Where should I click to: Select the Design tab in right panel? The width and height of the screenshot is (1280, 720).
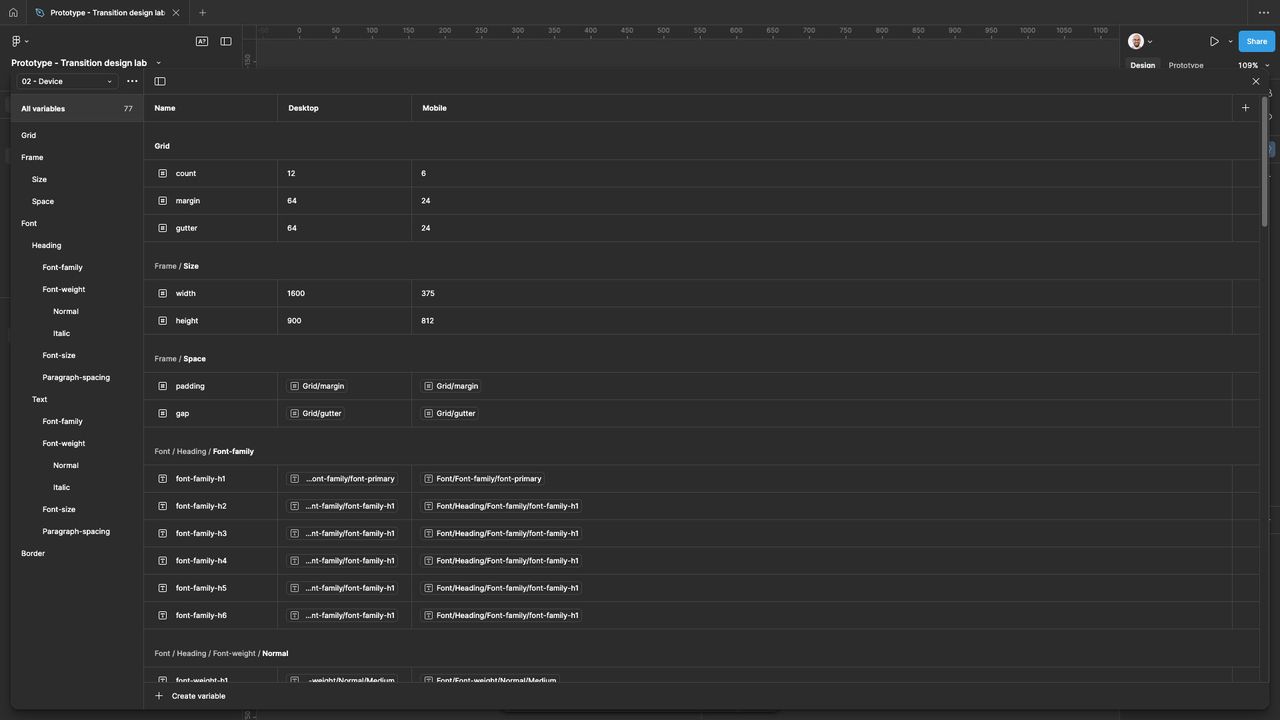coord(1142,65)
